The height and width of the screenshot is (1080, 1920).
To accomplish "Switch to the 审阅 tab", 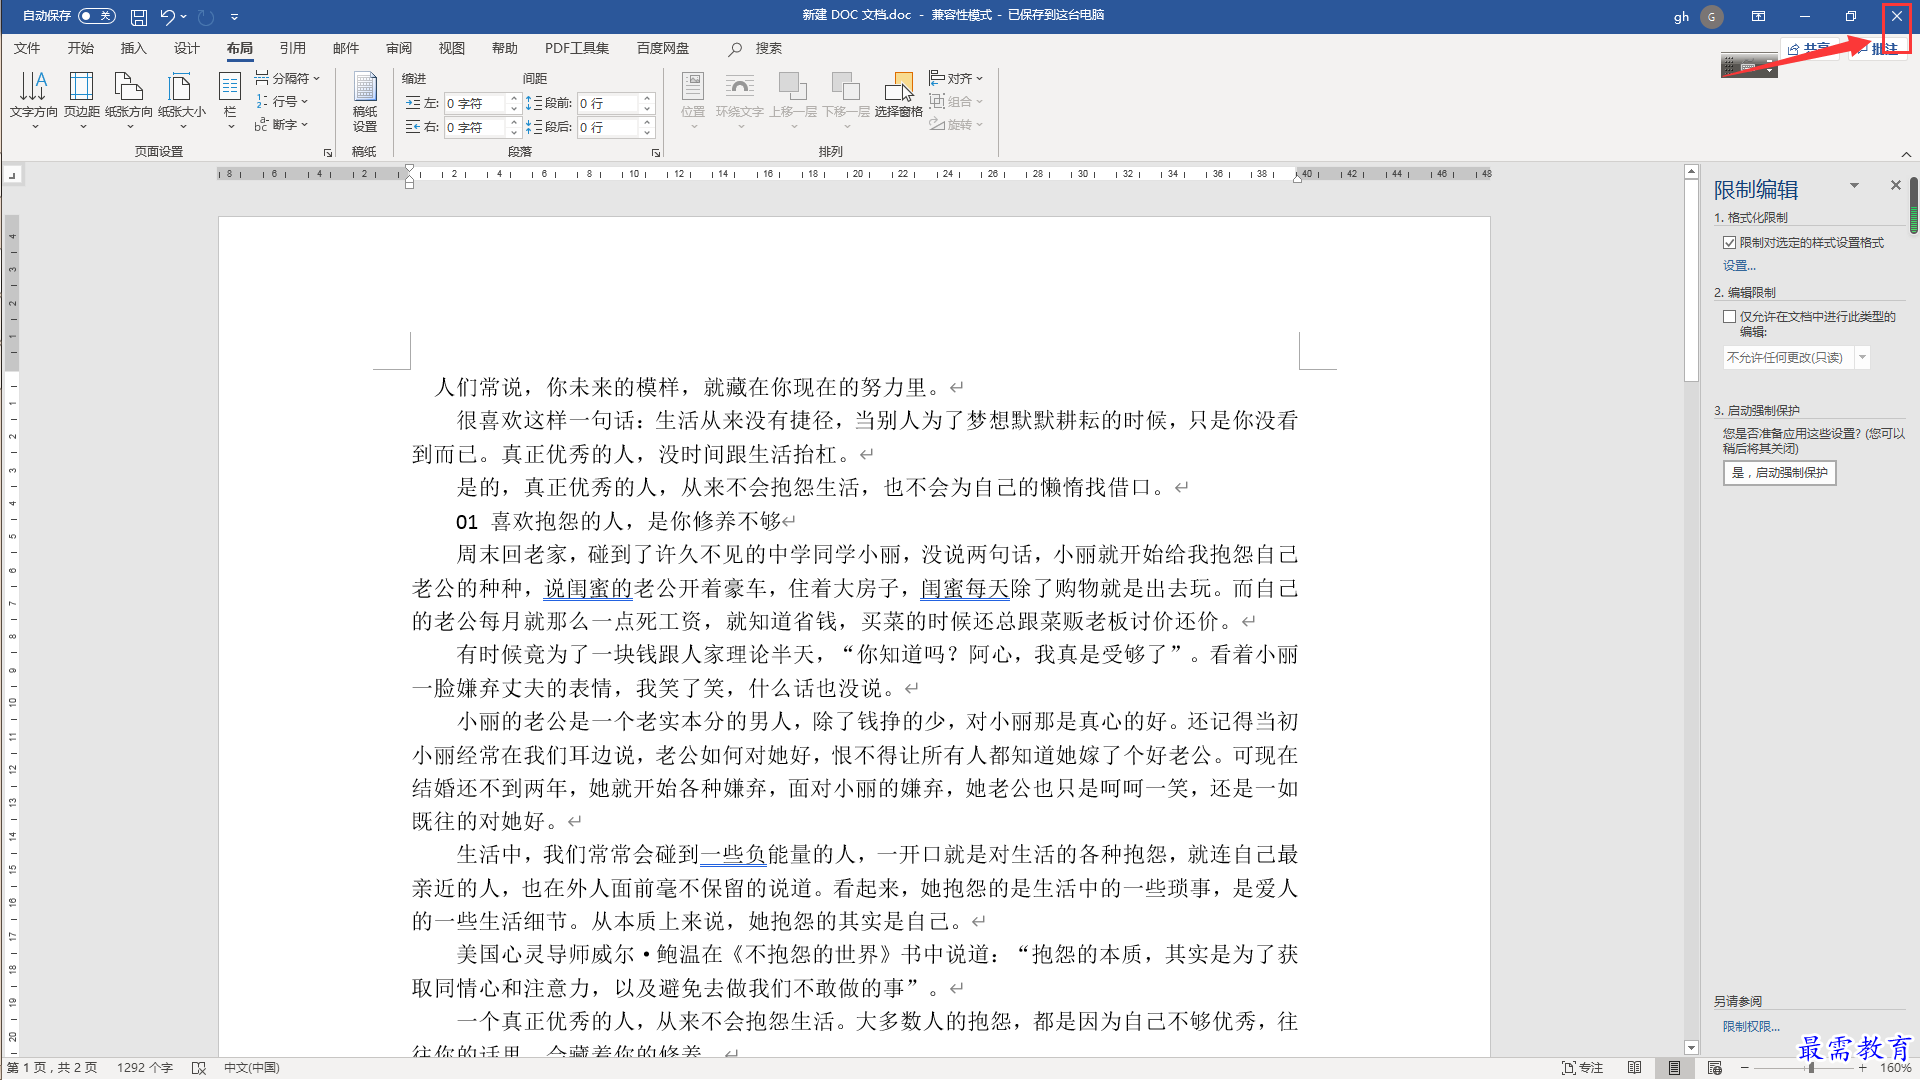I will (x=398, y=49).
